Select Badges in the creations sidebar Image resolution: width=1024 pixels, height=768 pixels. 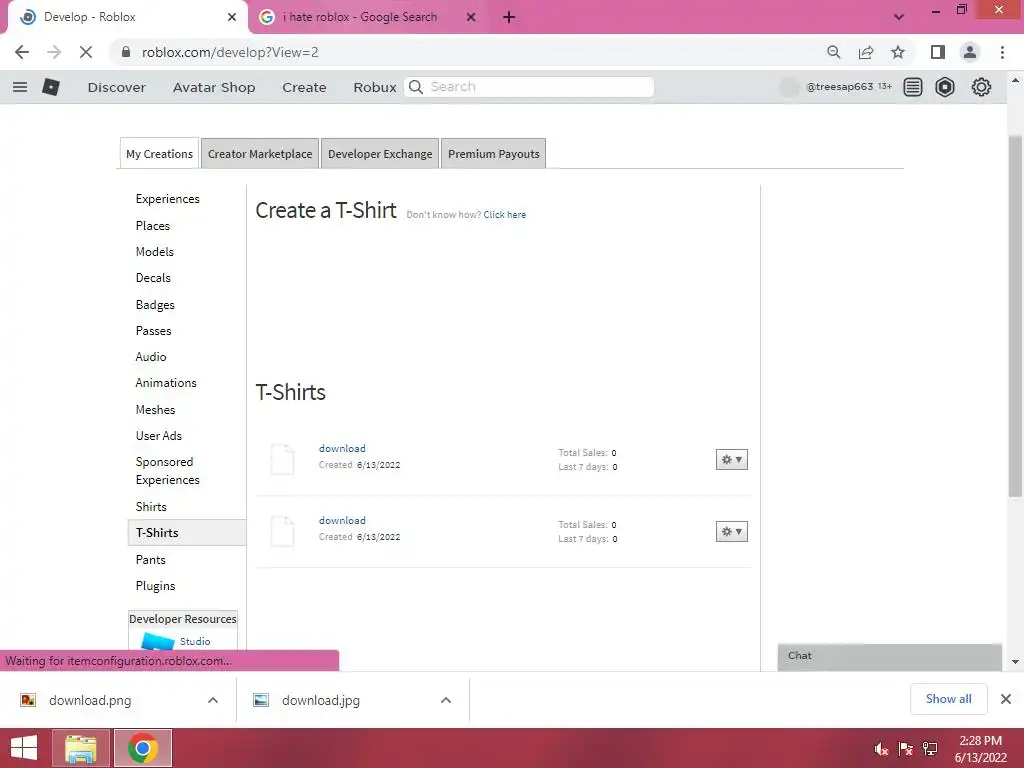coord(155,305)
